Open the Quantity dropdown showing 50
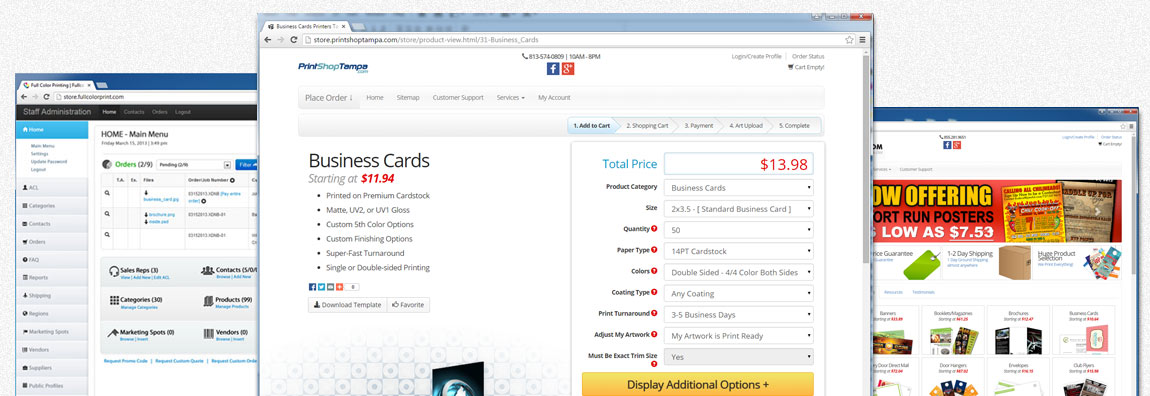This screenshot has height=396, width=1150. (739, 230)
